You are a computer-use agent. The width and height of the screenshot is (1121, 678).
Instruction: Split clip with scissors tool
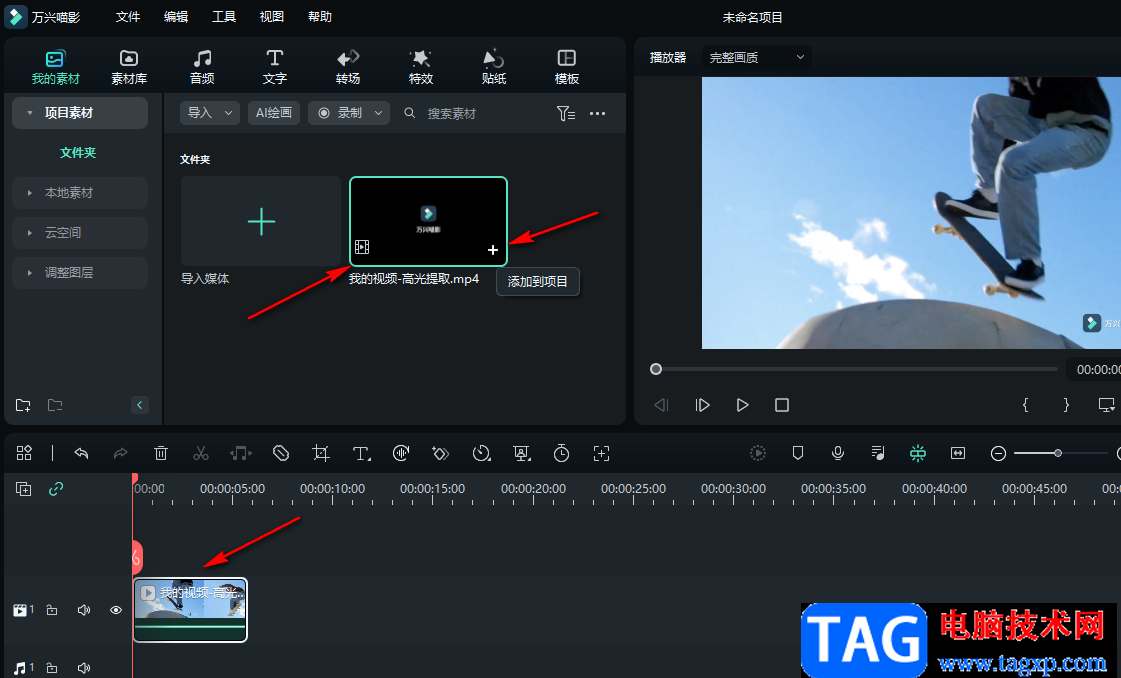pos(201,453)
